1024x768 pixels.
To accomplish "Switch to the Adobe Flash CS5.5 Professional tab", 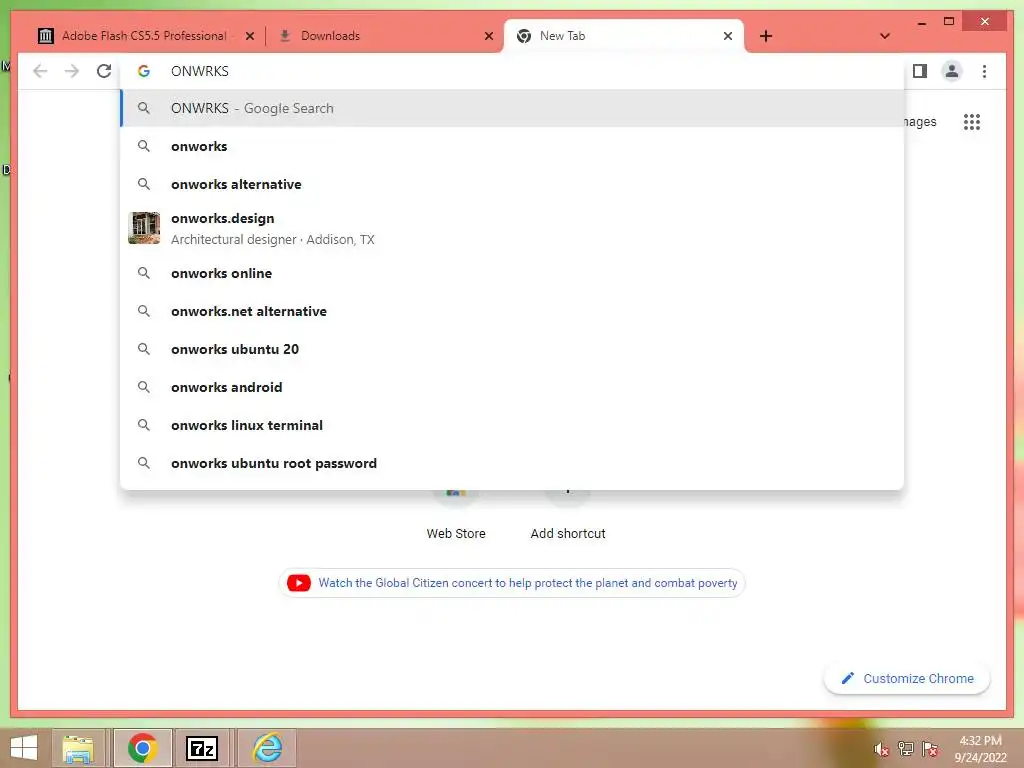I will [145, 36].
